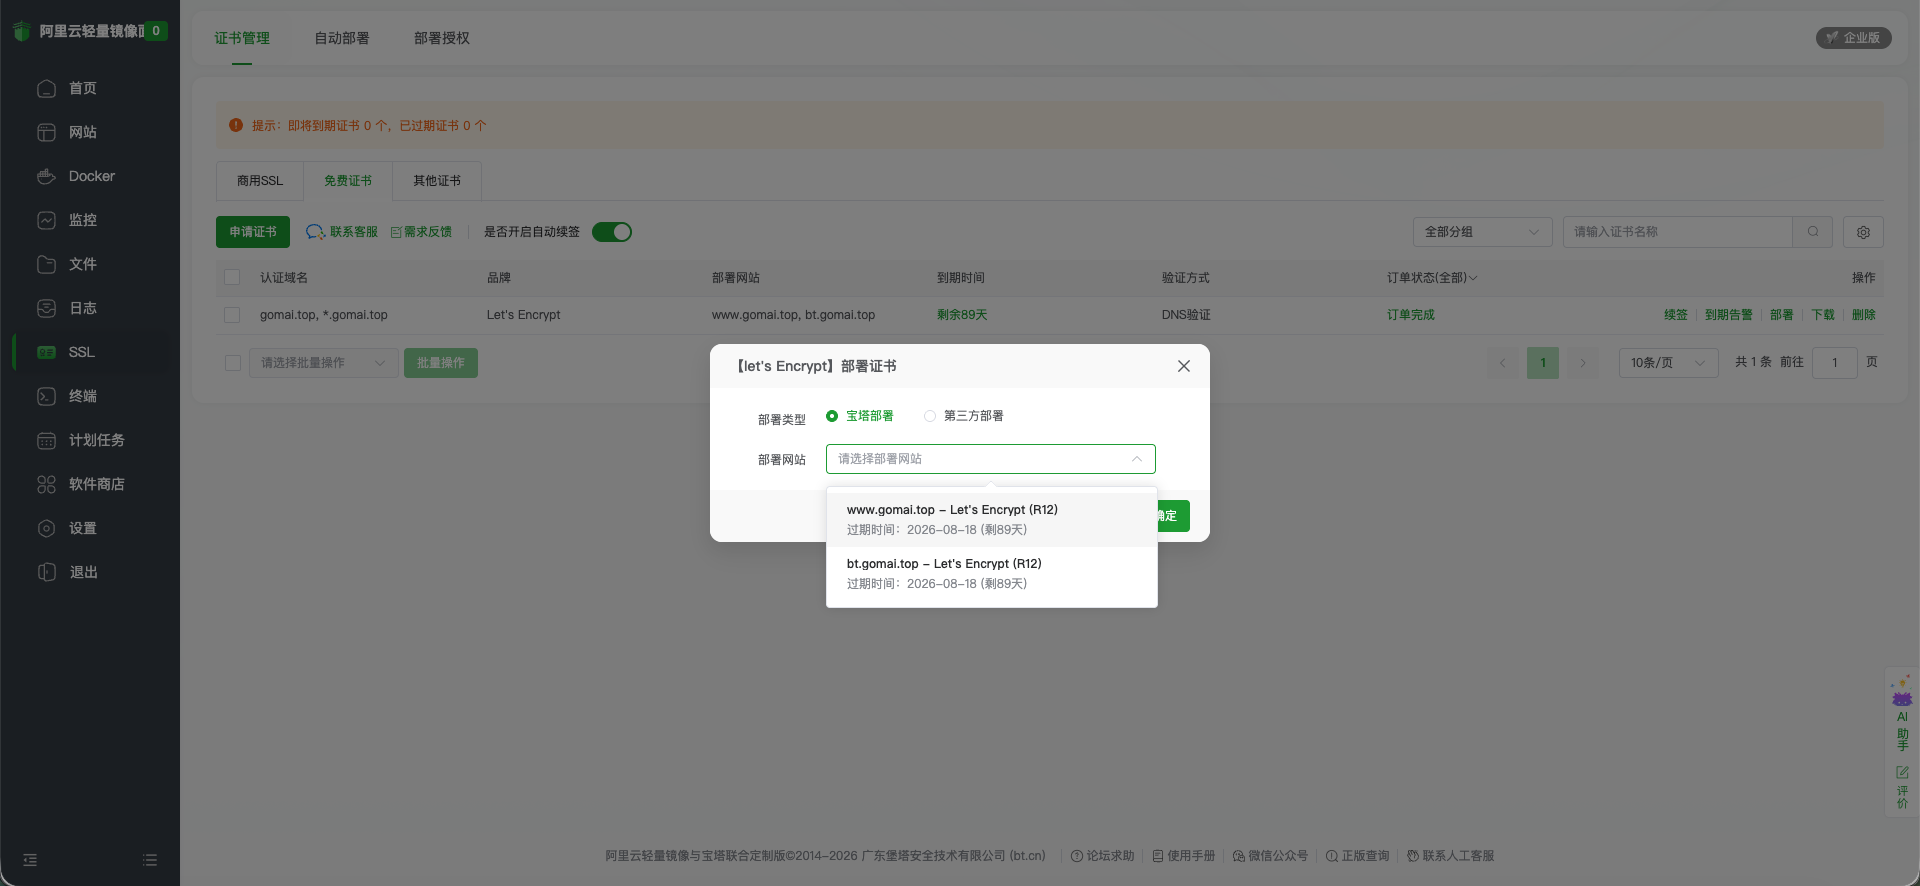Click the search magnifier icon for certificates
The width and height of the screenshot is (1920, 886).
click(x=1813, y=232)
